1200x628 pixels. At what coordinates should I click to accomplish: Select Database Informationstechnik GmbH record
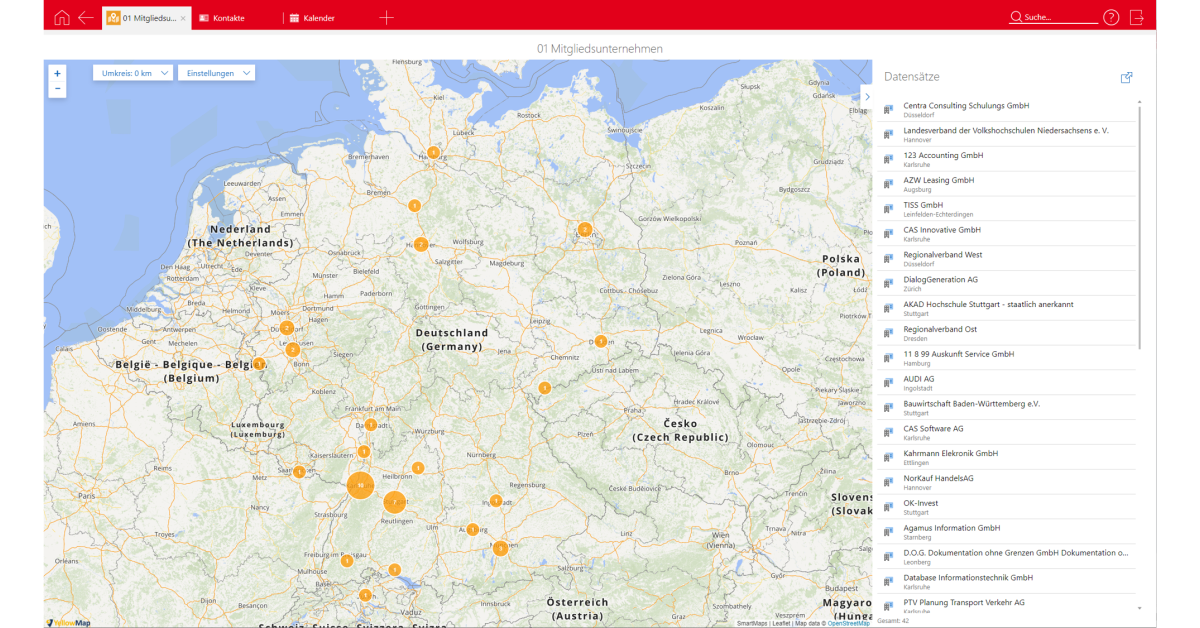click(x=1007, y=581)
